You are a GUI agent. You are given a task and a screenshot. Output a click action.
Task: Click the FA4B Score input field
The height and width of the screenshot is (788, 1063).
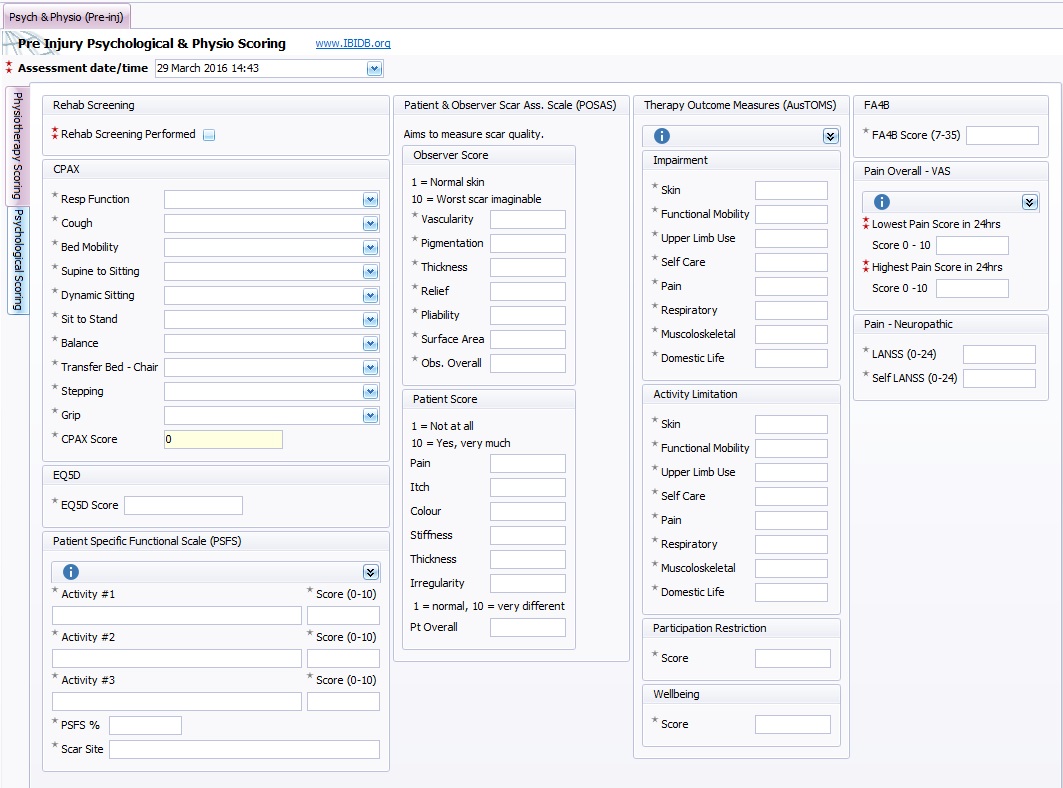tap(1002, 136)
